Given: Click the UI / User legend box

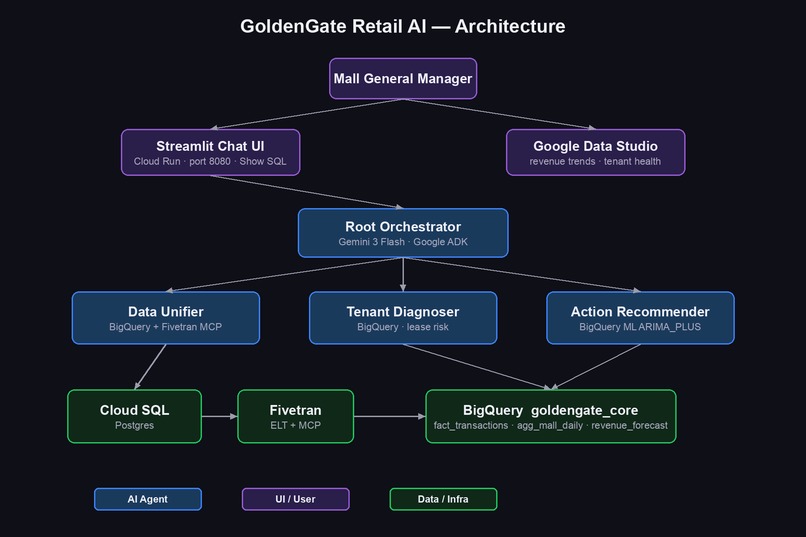Looking at the screenshot, I should (x=296, y=499).
